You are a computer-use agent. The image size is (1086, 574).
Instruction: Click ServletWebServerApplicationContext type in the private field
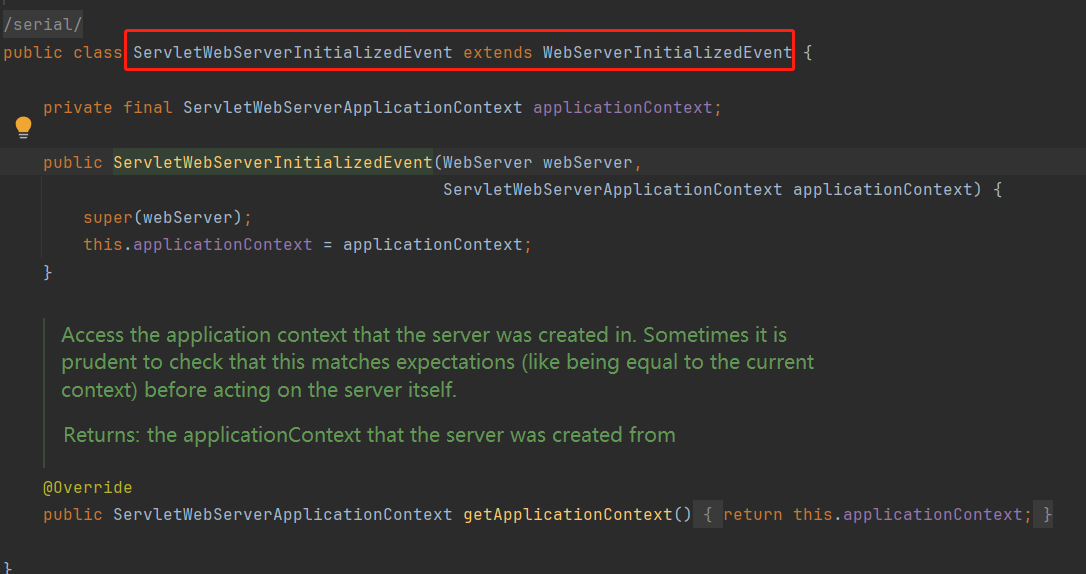click(352, 107)
